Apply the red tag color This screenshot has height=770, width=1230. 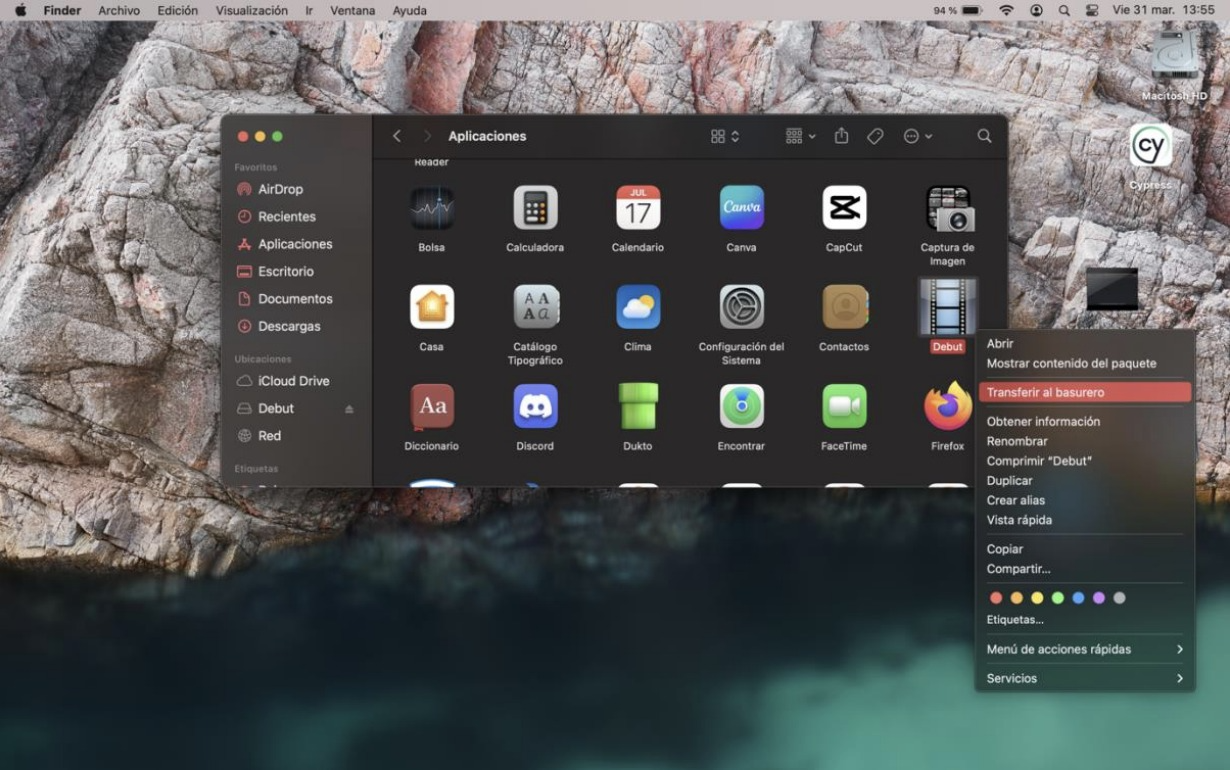coord(996,598)
